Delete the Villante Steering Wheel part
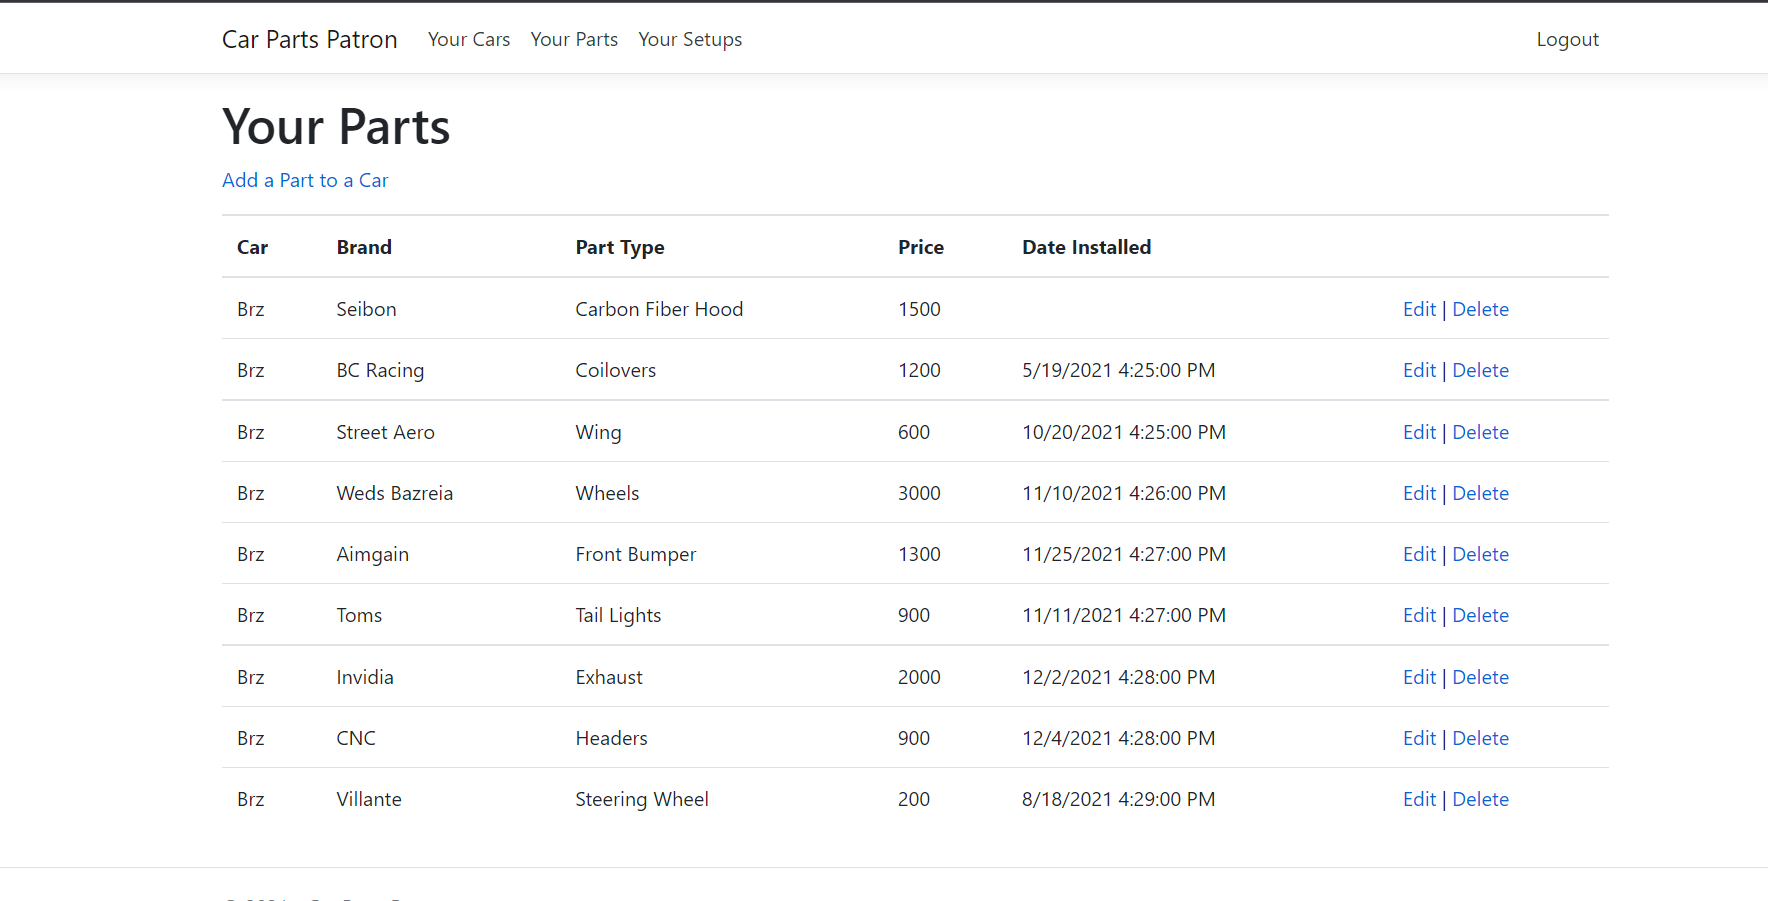The image size is (1768, 901). click(1480, 799)
